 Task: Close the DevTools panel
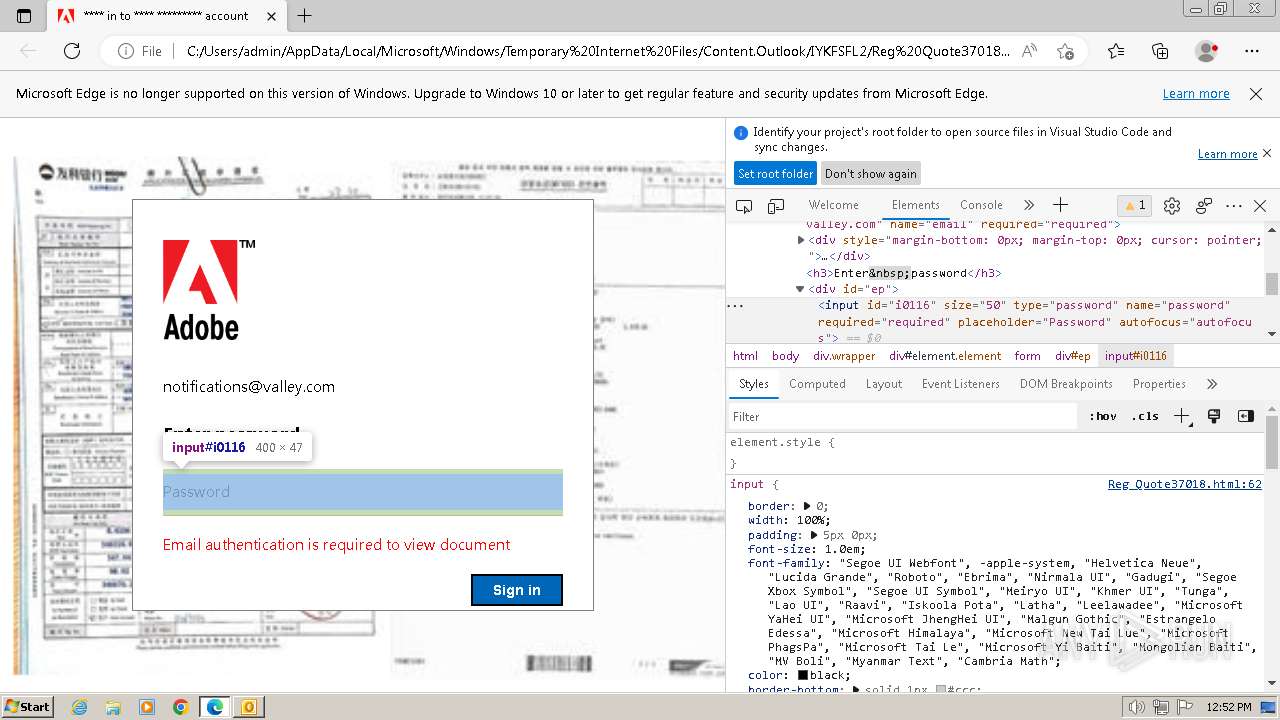(1260, 206)
